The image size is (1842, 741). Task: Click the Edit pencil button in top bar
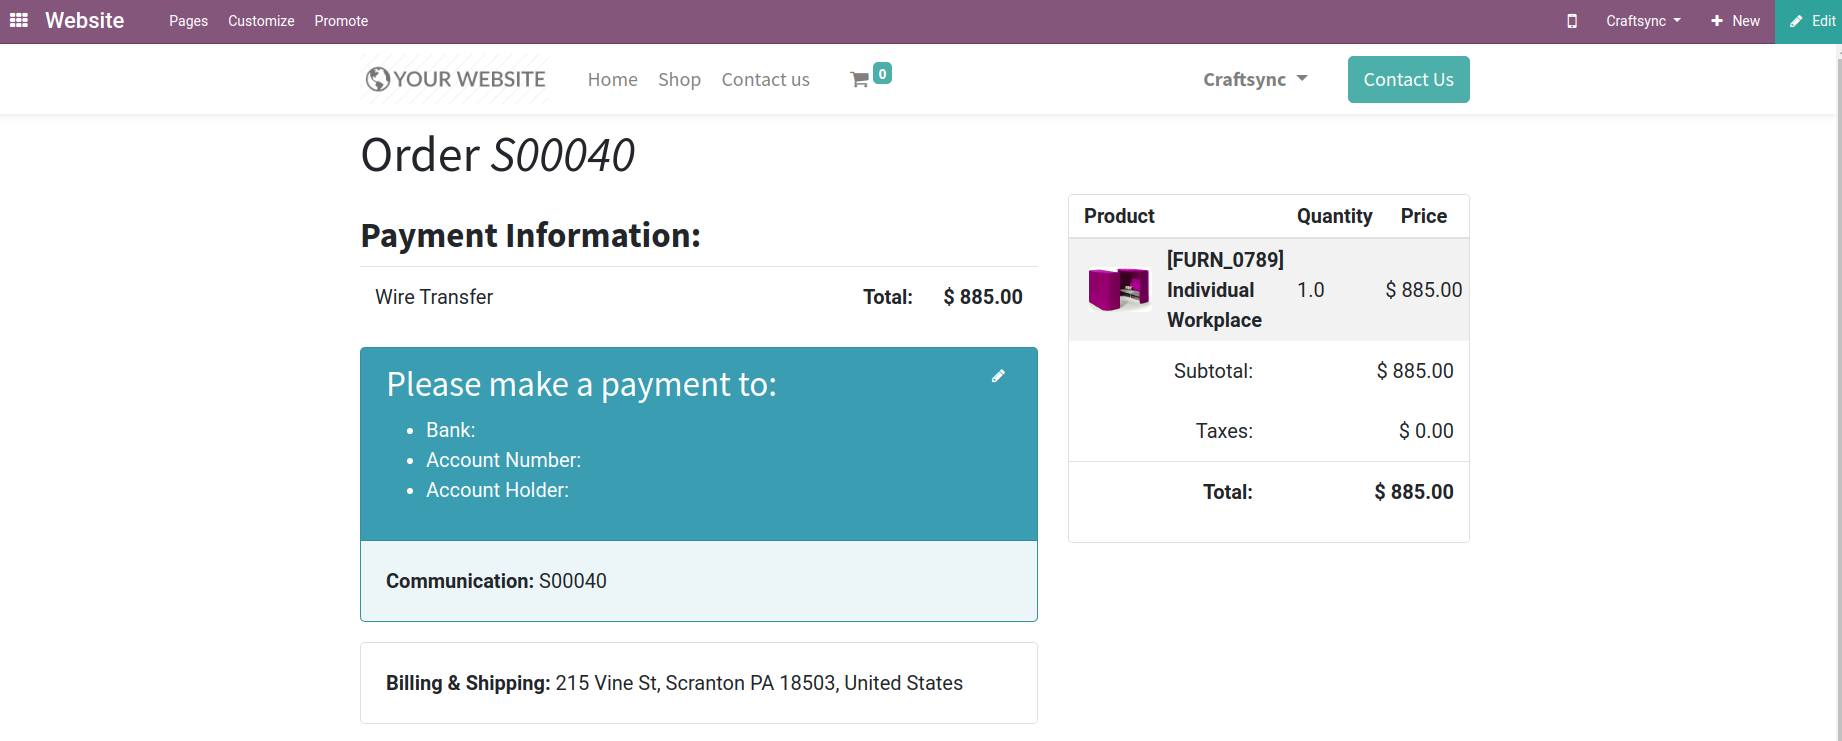tap(1811, 21)
